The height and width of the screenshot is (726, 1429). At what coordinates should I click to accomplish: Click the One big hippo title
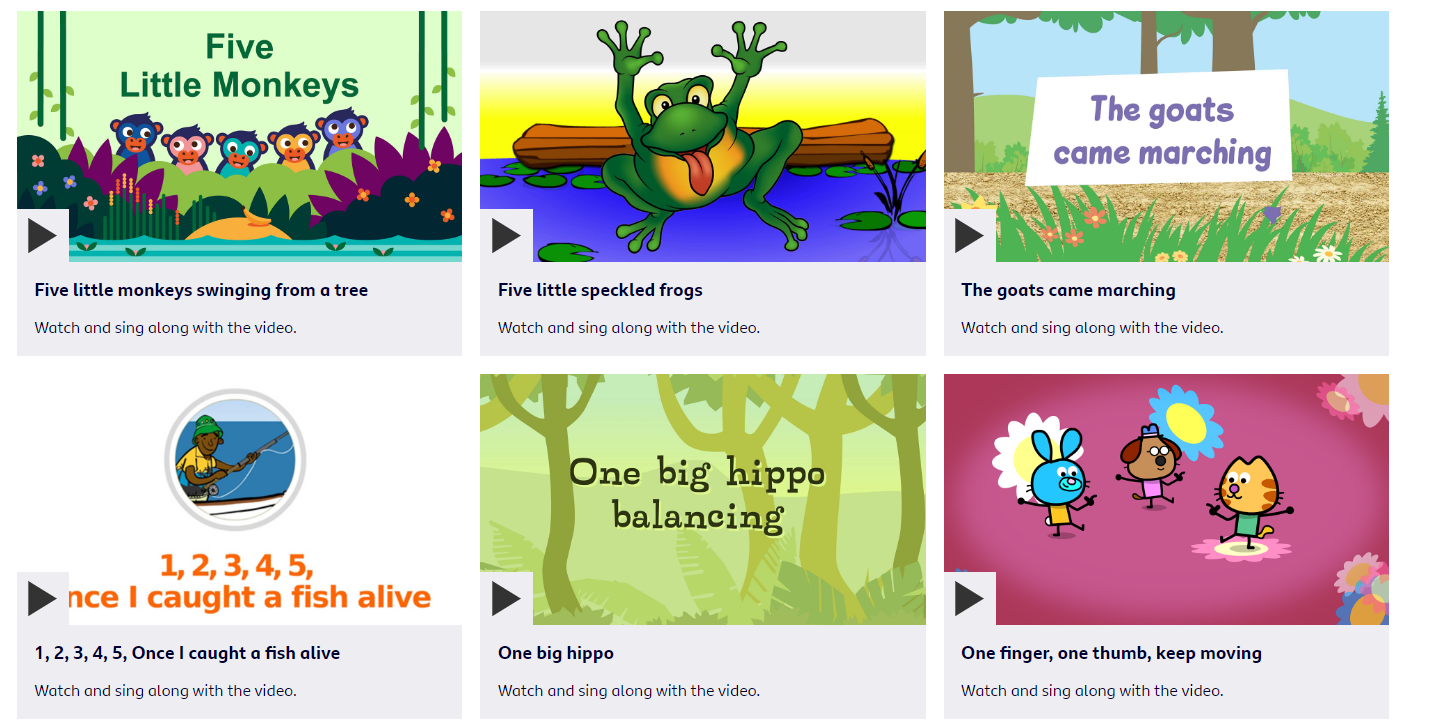(x=556, y=653)
